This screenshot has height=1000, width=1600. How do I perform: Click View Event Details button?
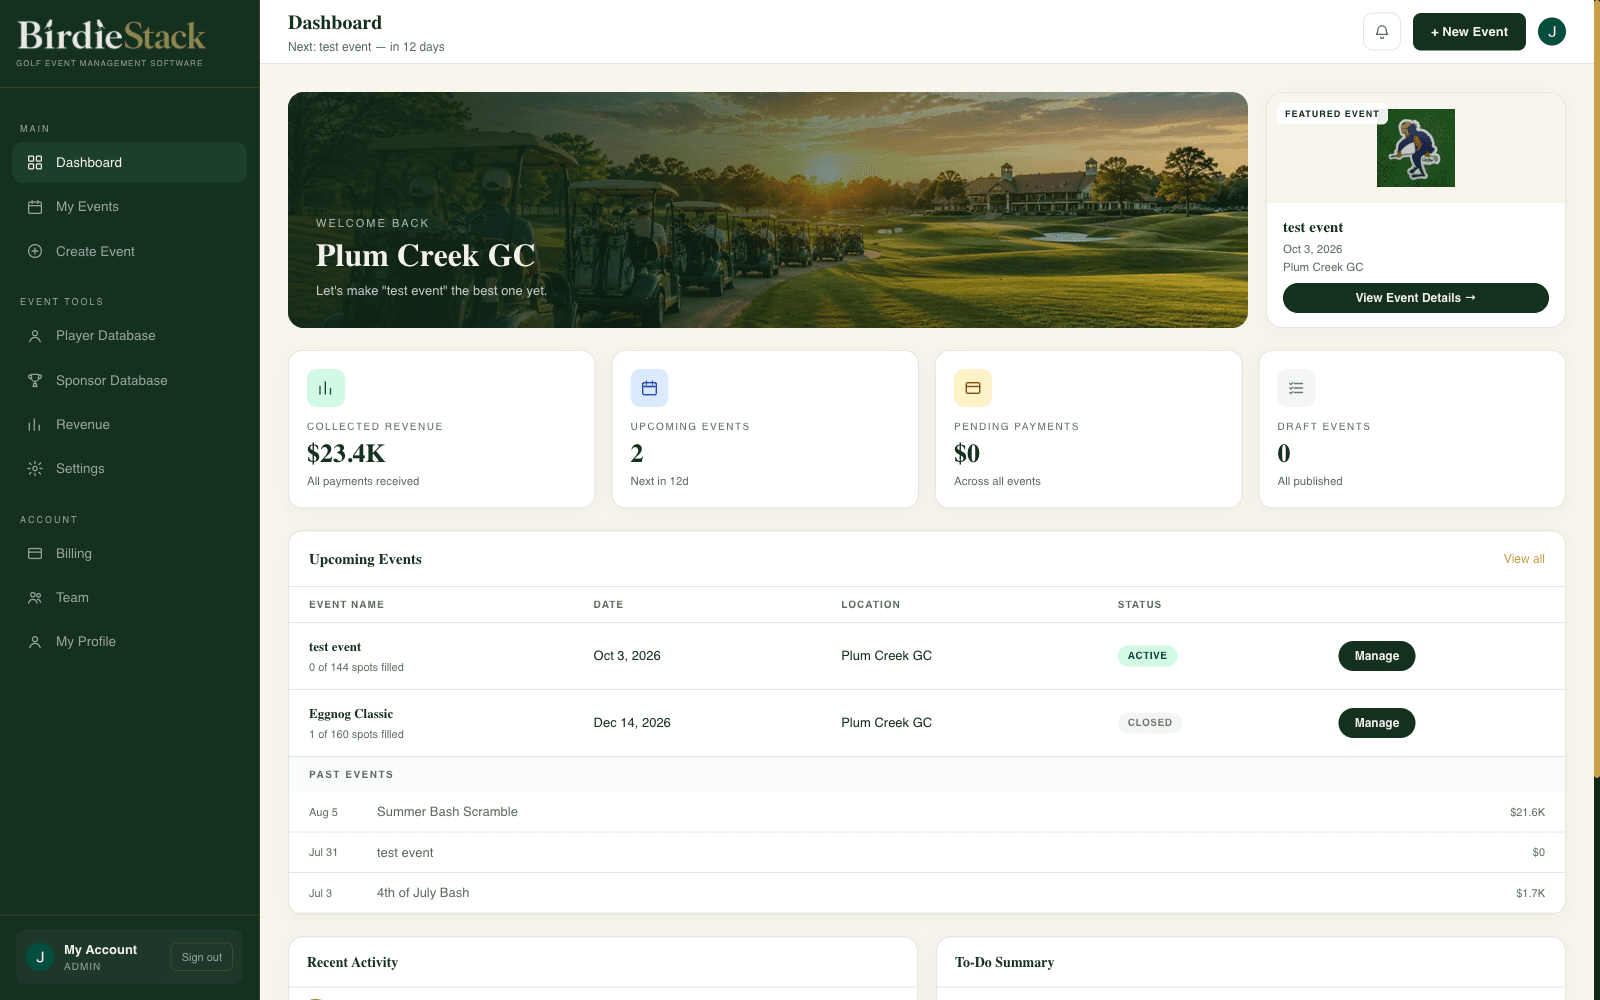point(1415,298)
